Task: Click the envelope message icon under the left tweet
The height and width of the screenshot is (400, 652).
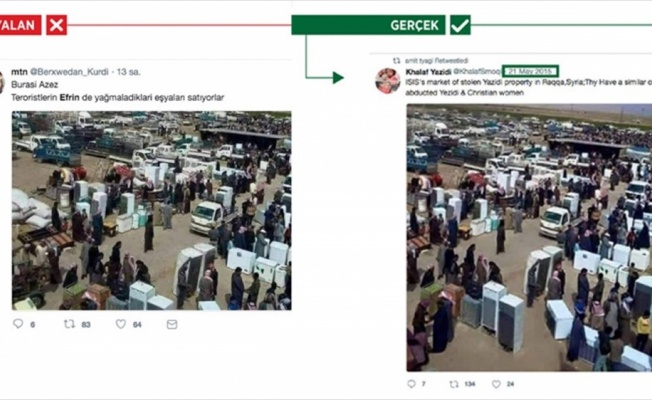Action: 172,324
